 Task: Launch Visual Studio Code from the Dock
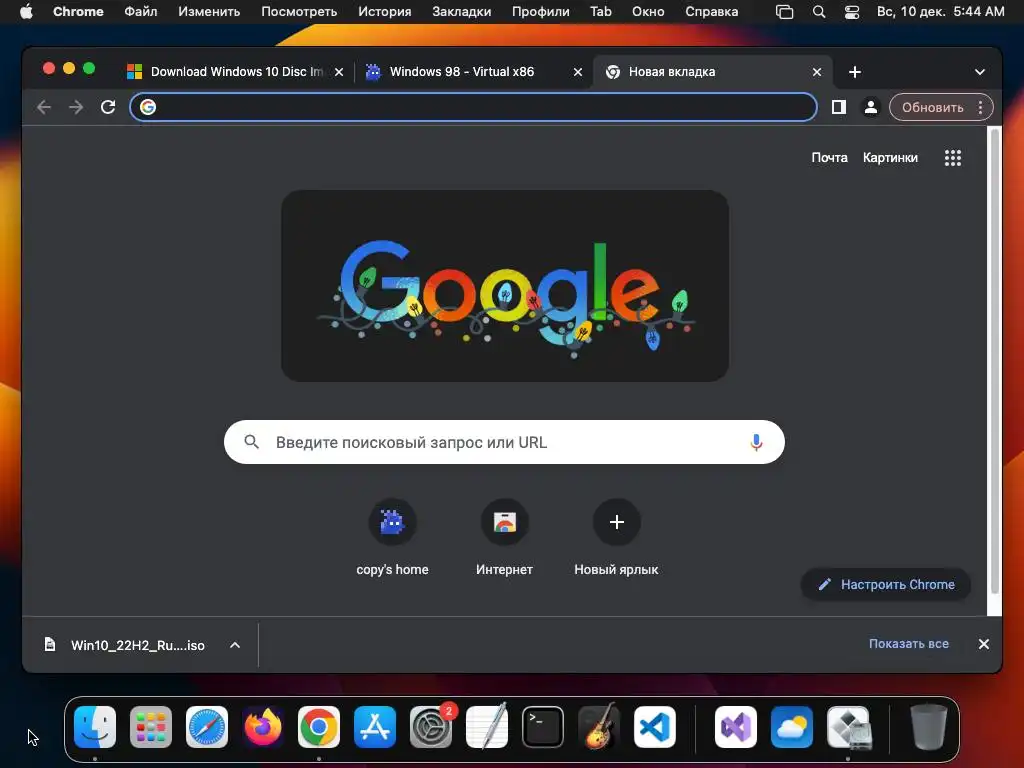click(655, 727)
